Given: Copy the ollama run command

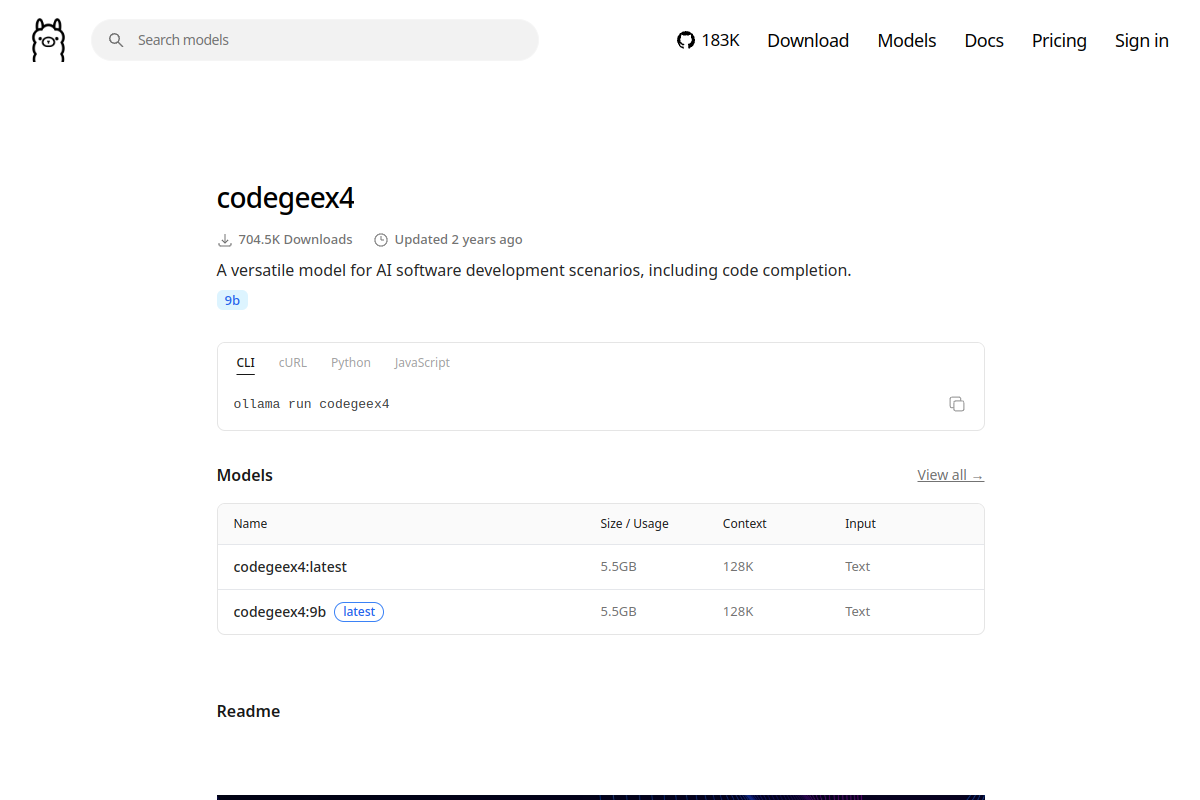Looking at the screenshot, I should click(957, 404).
